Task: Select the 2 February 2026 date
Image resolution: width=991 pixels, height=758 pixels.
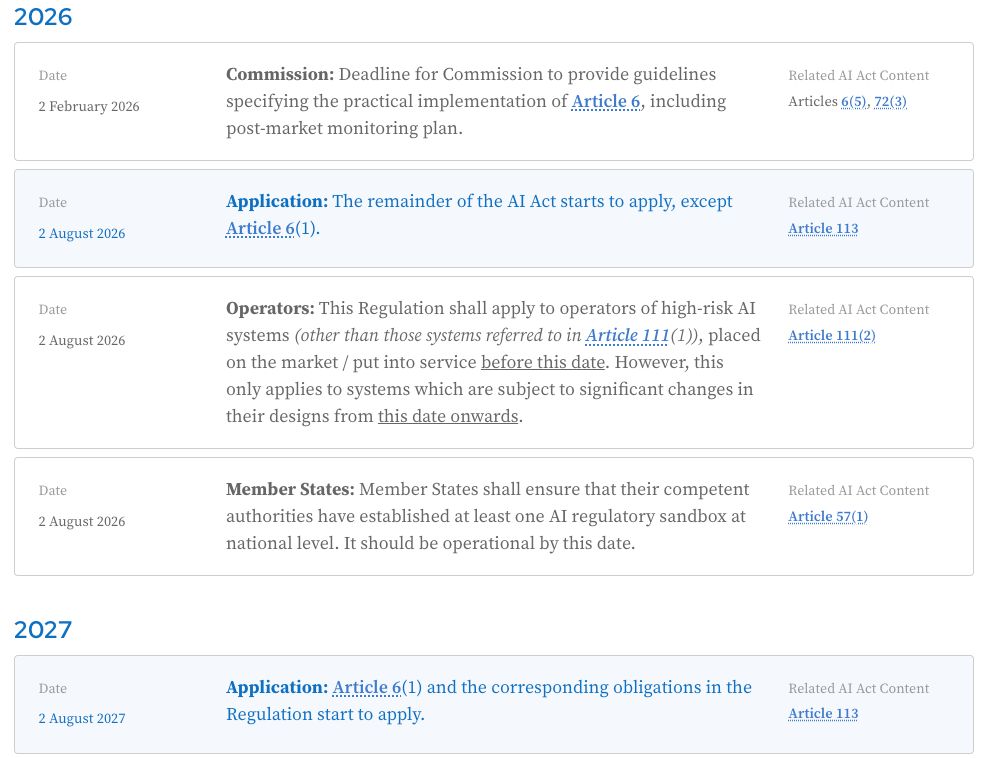Action: [x=89, y=107]
